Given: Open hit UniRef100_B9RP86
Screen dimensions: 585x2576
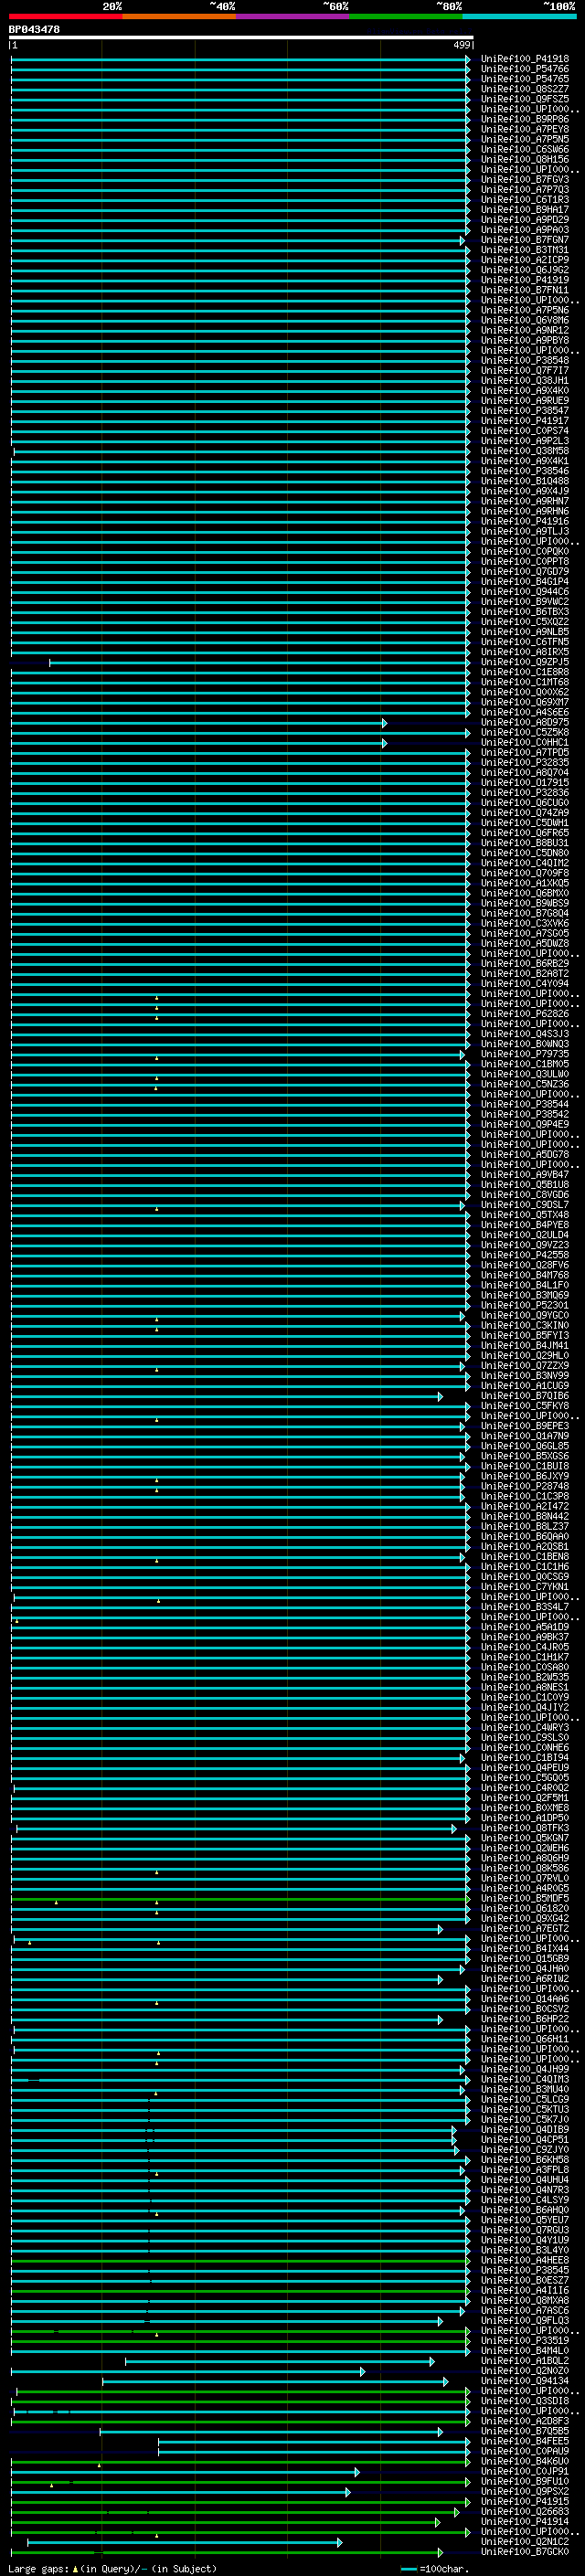Looking at the screenshot, I should (525, 119).
